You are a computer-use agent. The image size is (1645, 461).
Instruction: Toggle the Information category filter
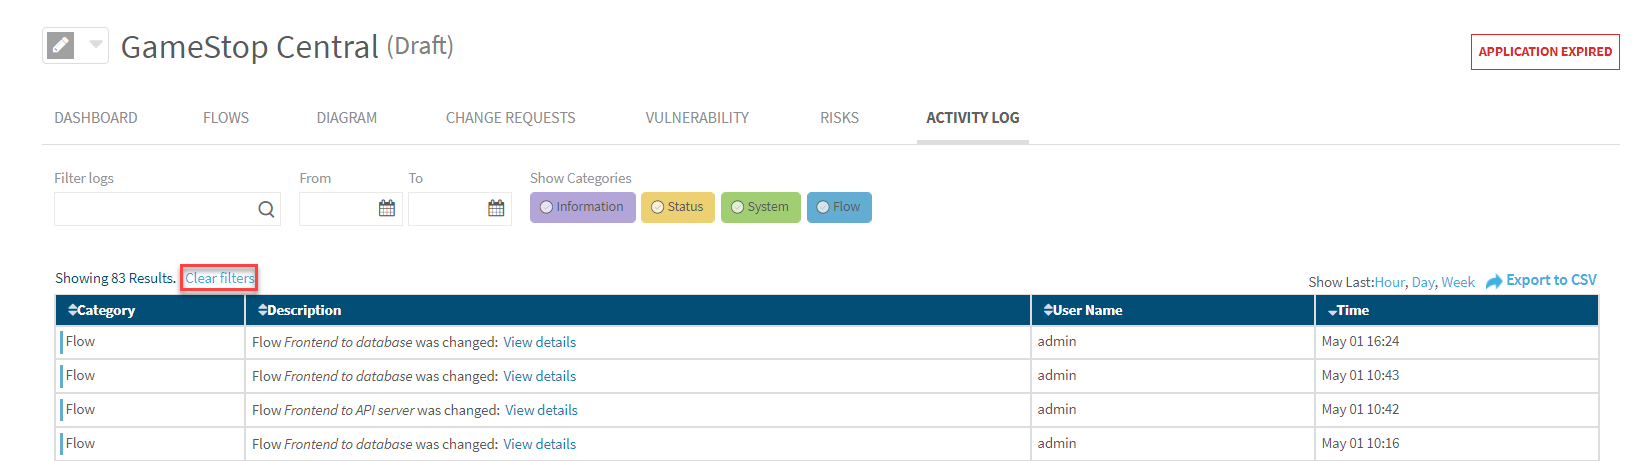click(x=582, y=207)
